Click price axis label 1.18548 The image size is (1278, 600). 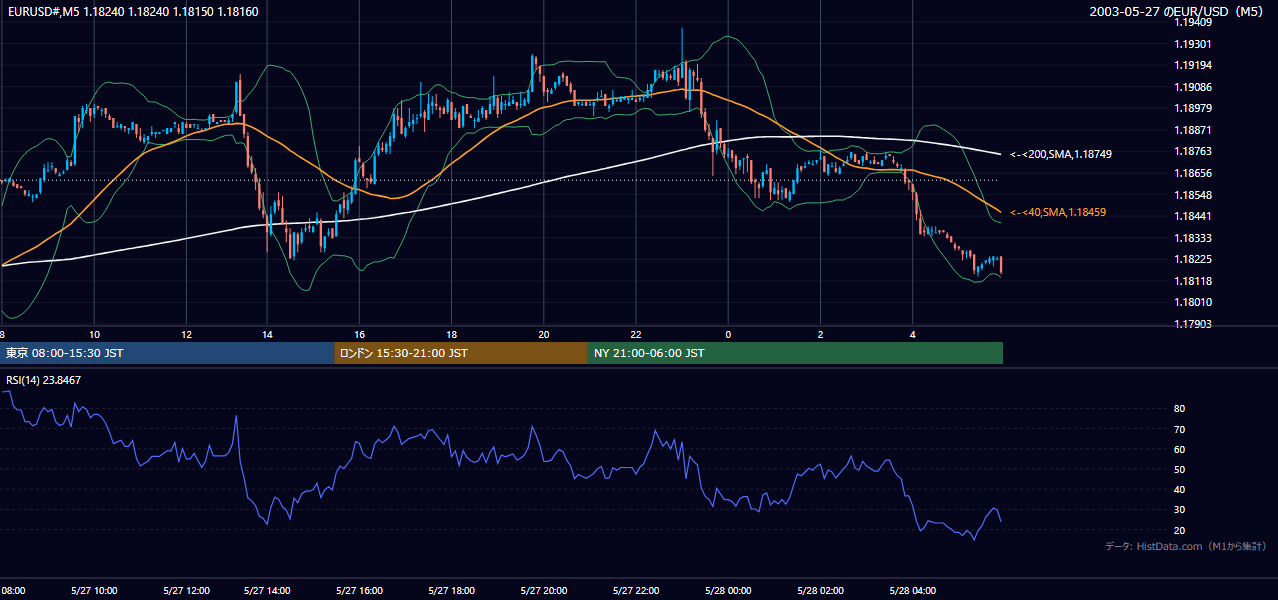1194,195
